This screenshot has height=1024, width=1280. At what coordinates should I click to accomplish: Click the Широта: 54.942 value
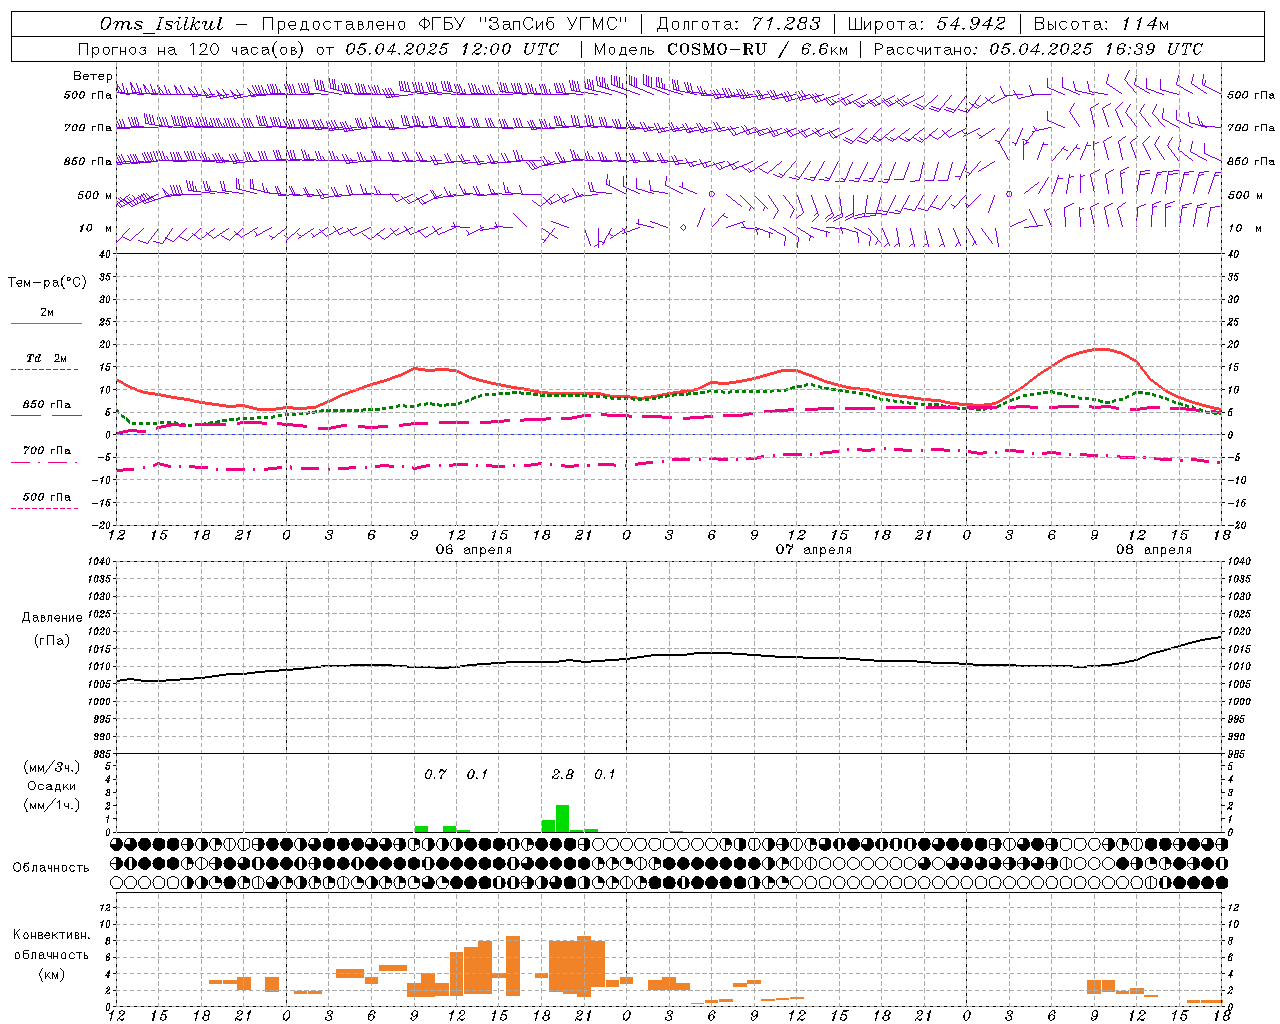pos(926,24)
